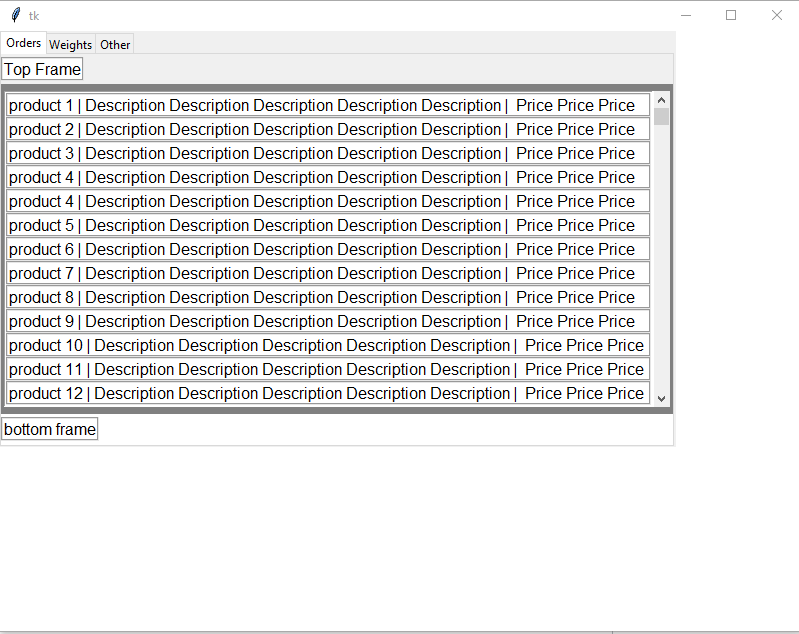Select the Other tab
Image resolution: width=799 pixels, height=634 pixels.
tap(115, 45)
